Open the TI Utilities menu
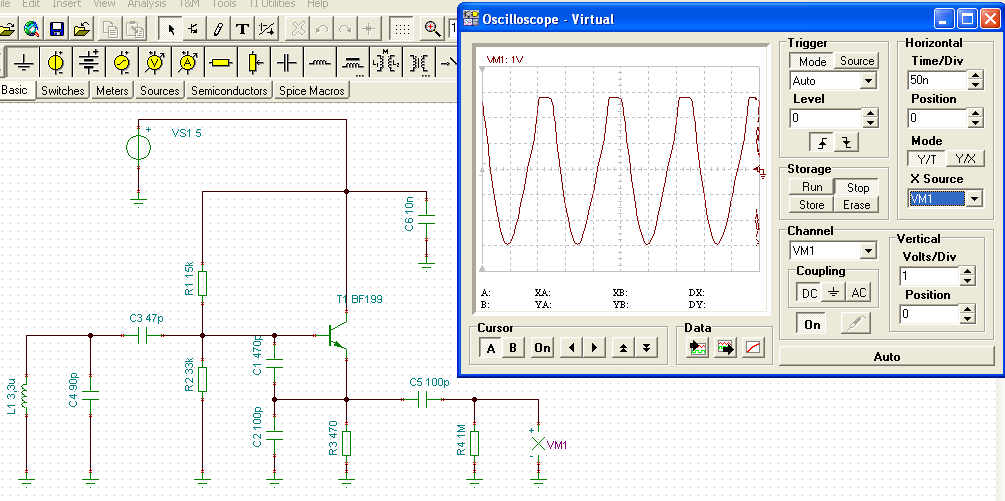This screenshot has height=501, width=1005. pyautogui.click(x=272, y=4)
